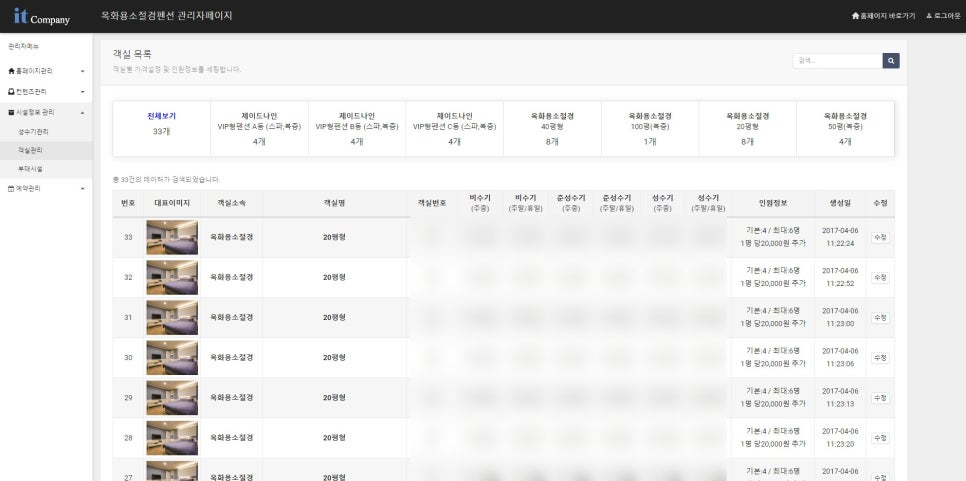Viewport: 966px width, 481px height.
Task: Open the room thumbnail in row 33
Action: [x=172, y=237]
